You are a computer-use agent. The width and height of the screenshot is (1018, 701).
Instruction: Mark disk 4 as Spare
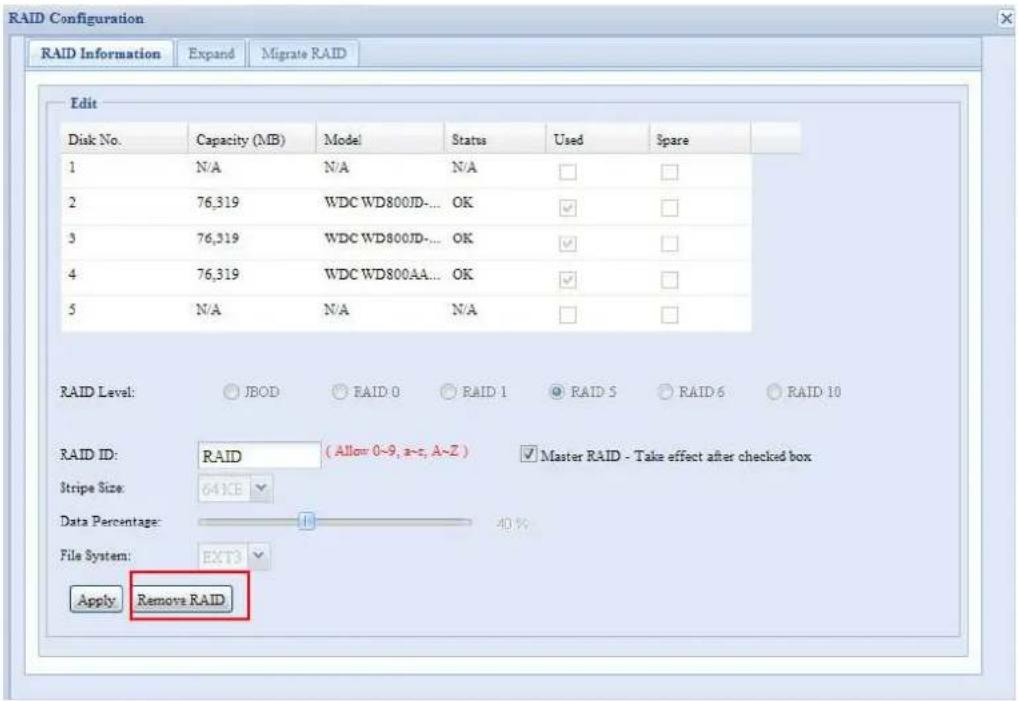[x=669, y=280]
